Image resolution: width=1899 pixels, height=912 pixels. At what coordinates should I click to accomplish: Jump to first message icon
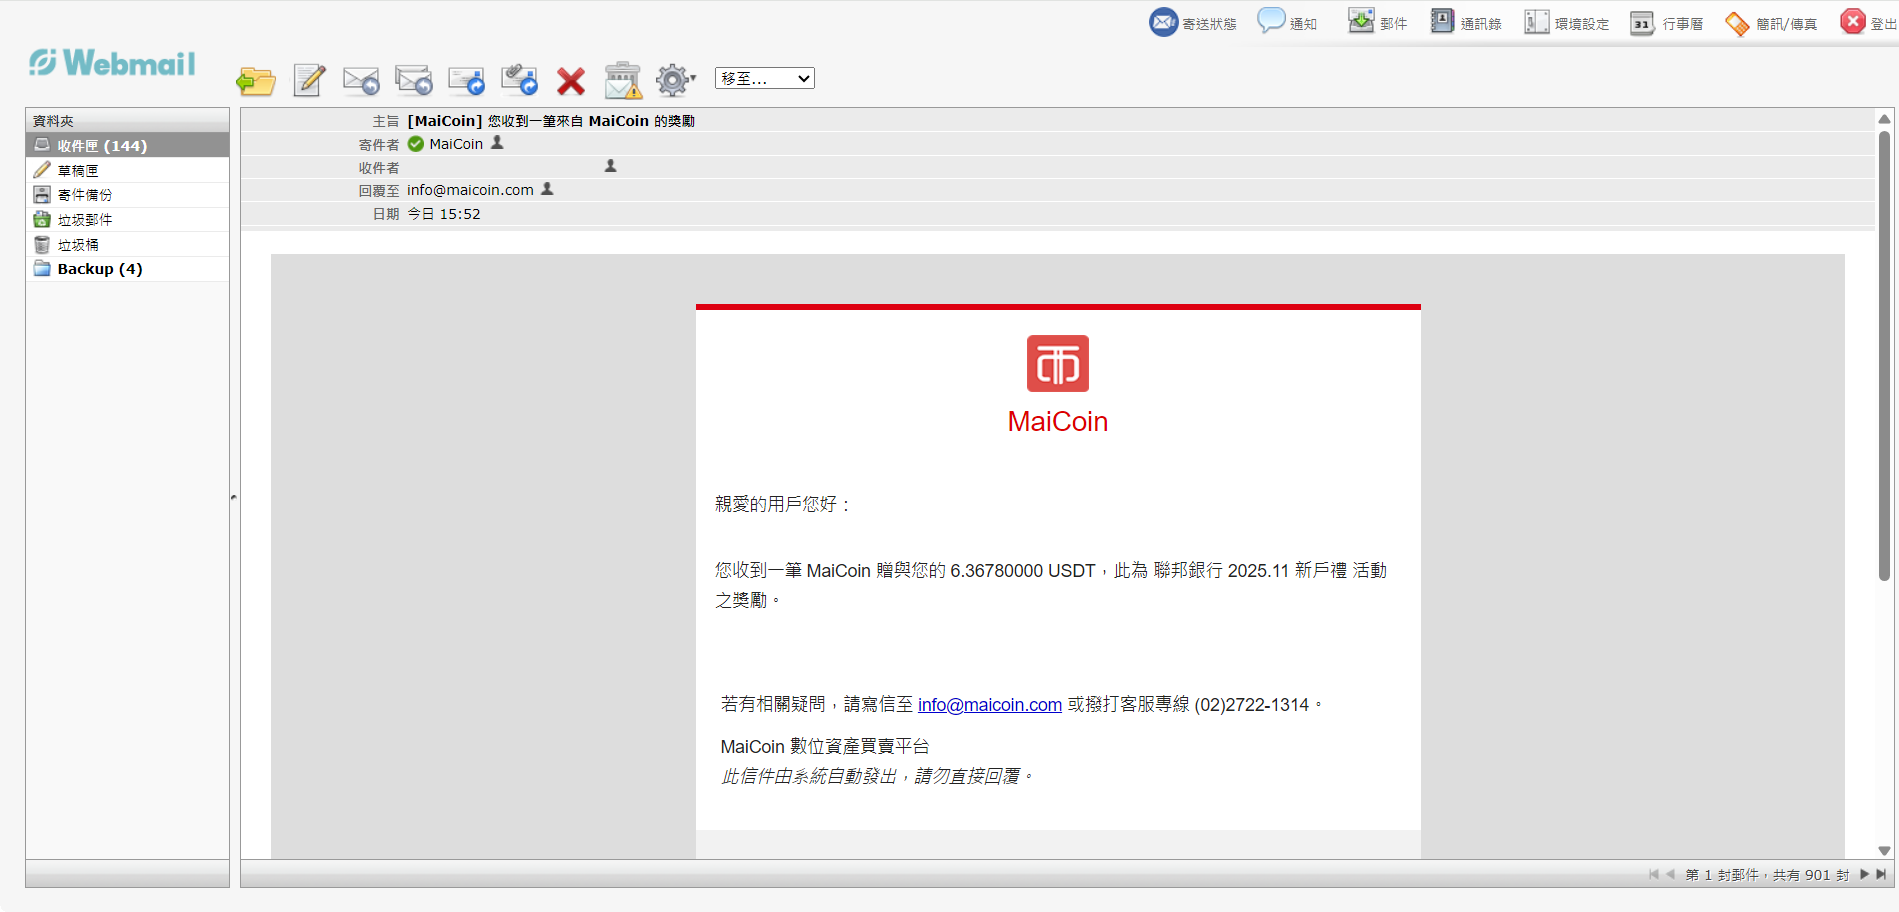(x=1654, y=875)
